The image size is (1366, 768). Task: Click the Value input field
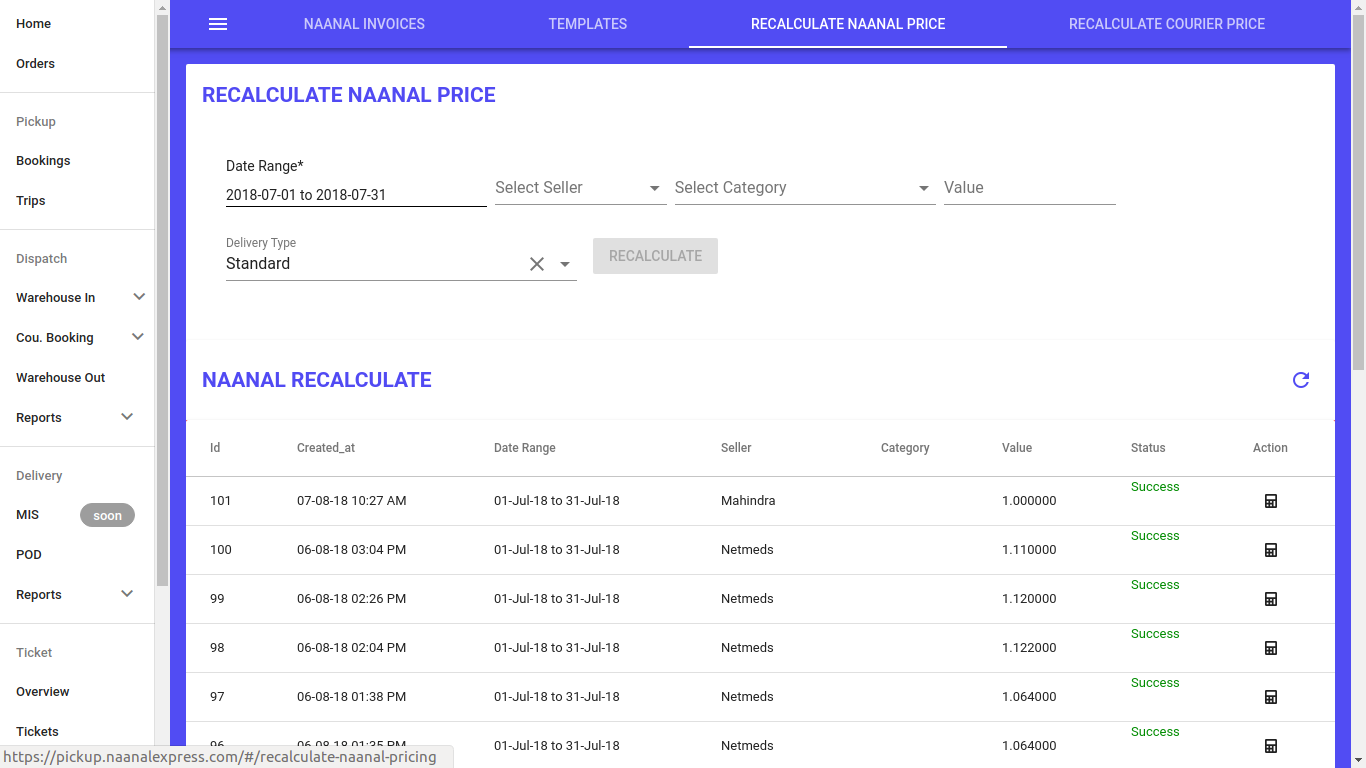click(1029, 188)
